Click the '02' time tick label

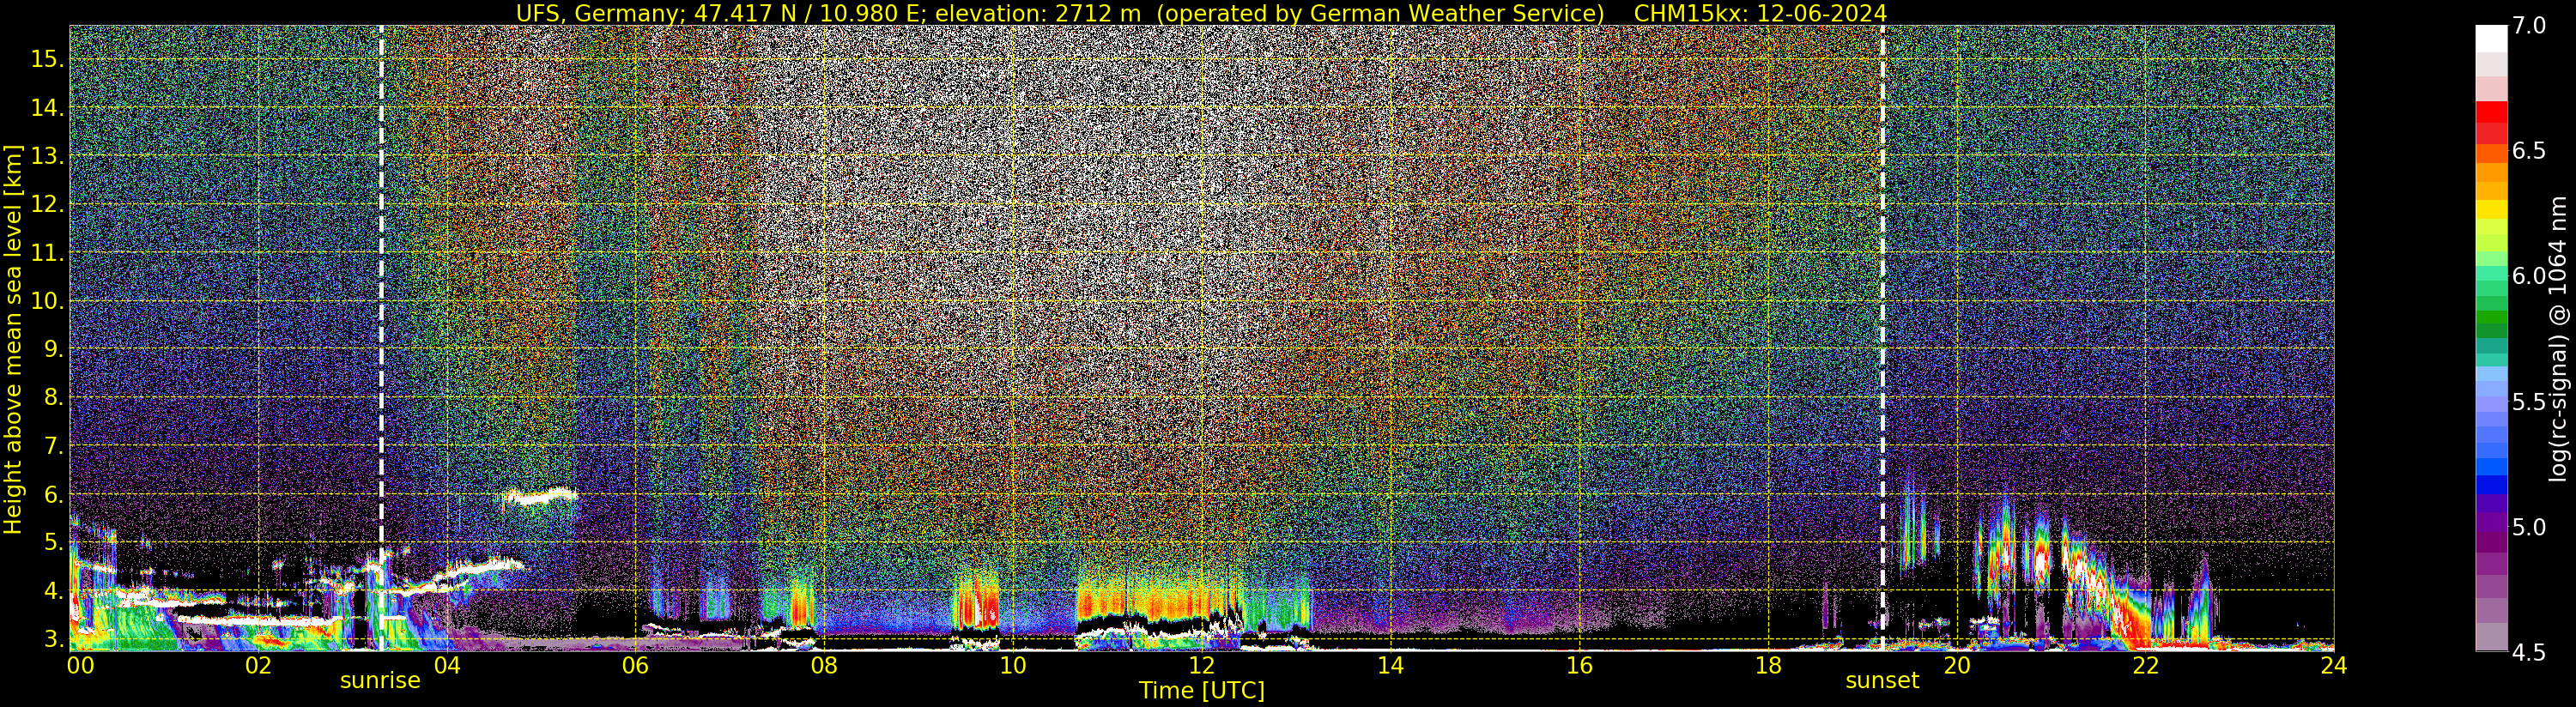(258, 666)
